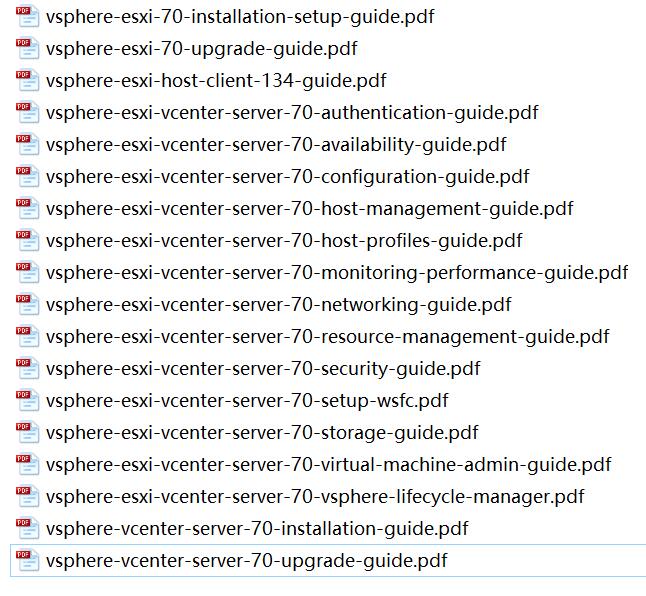This screenshot has height=596, width=646.
Task: Select the host-client-134-guide PDF icon
Action: 28,81
